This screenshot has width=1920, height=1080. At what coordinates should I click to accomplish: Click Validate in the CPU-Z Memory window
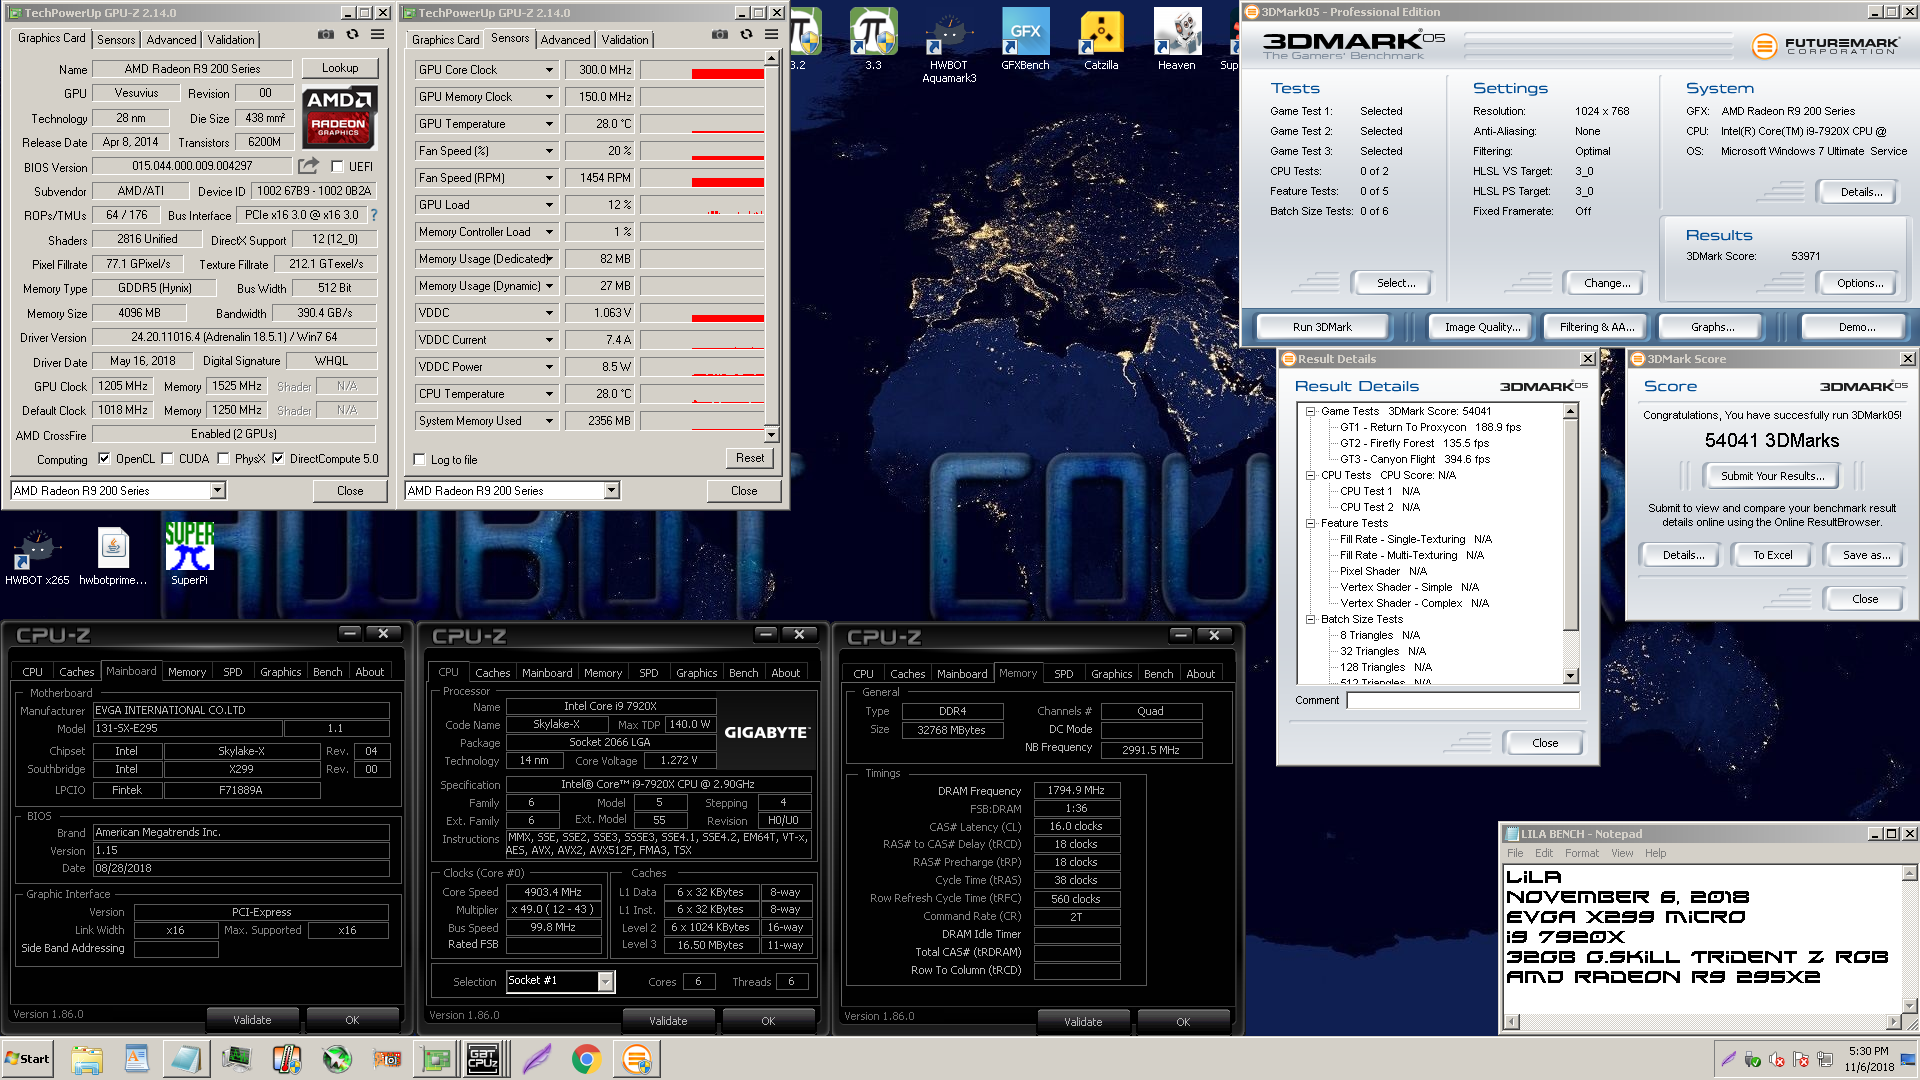[1083, 1021]
